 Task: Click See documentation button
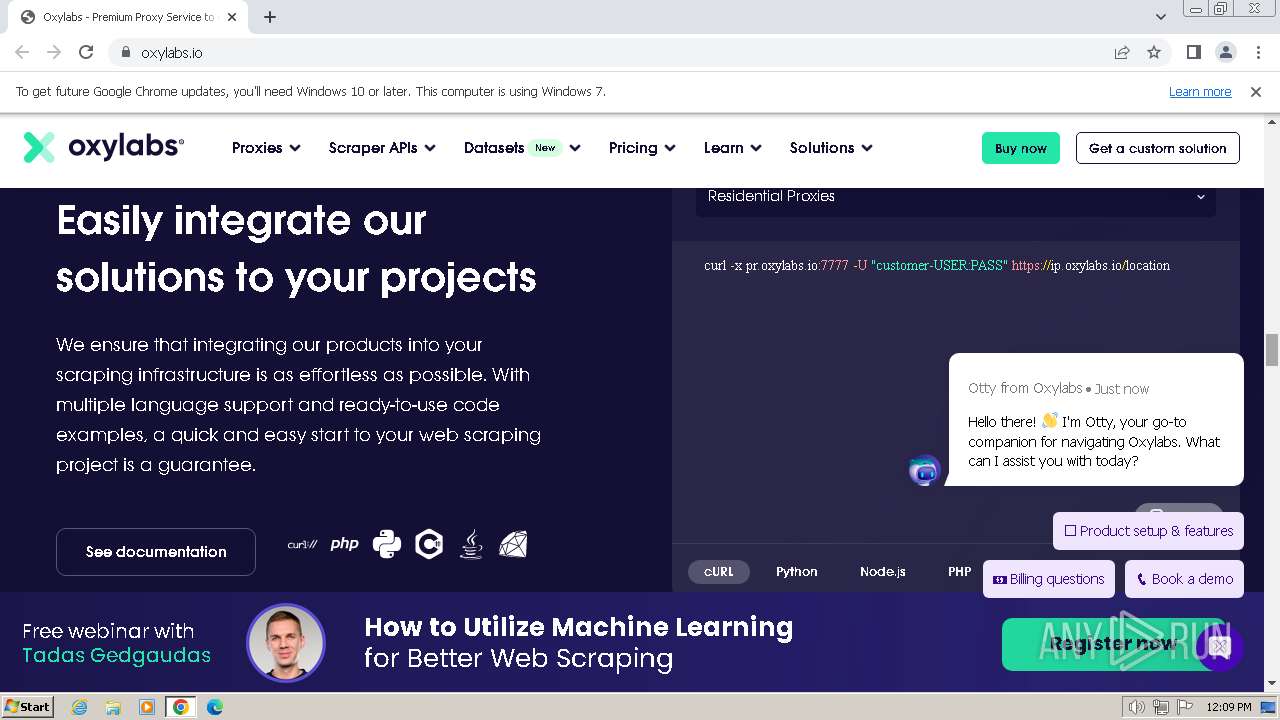[x=156, y=552]
